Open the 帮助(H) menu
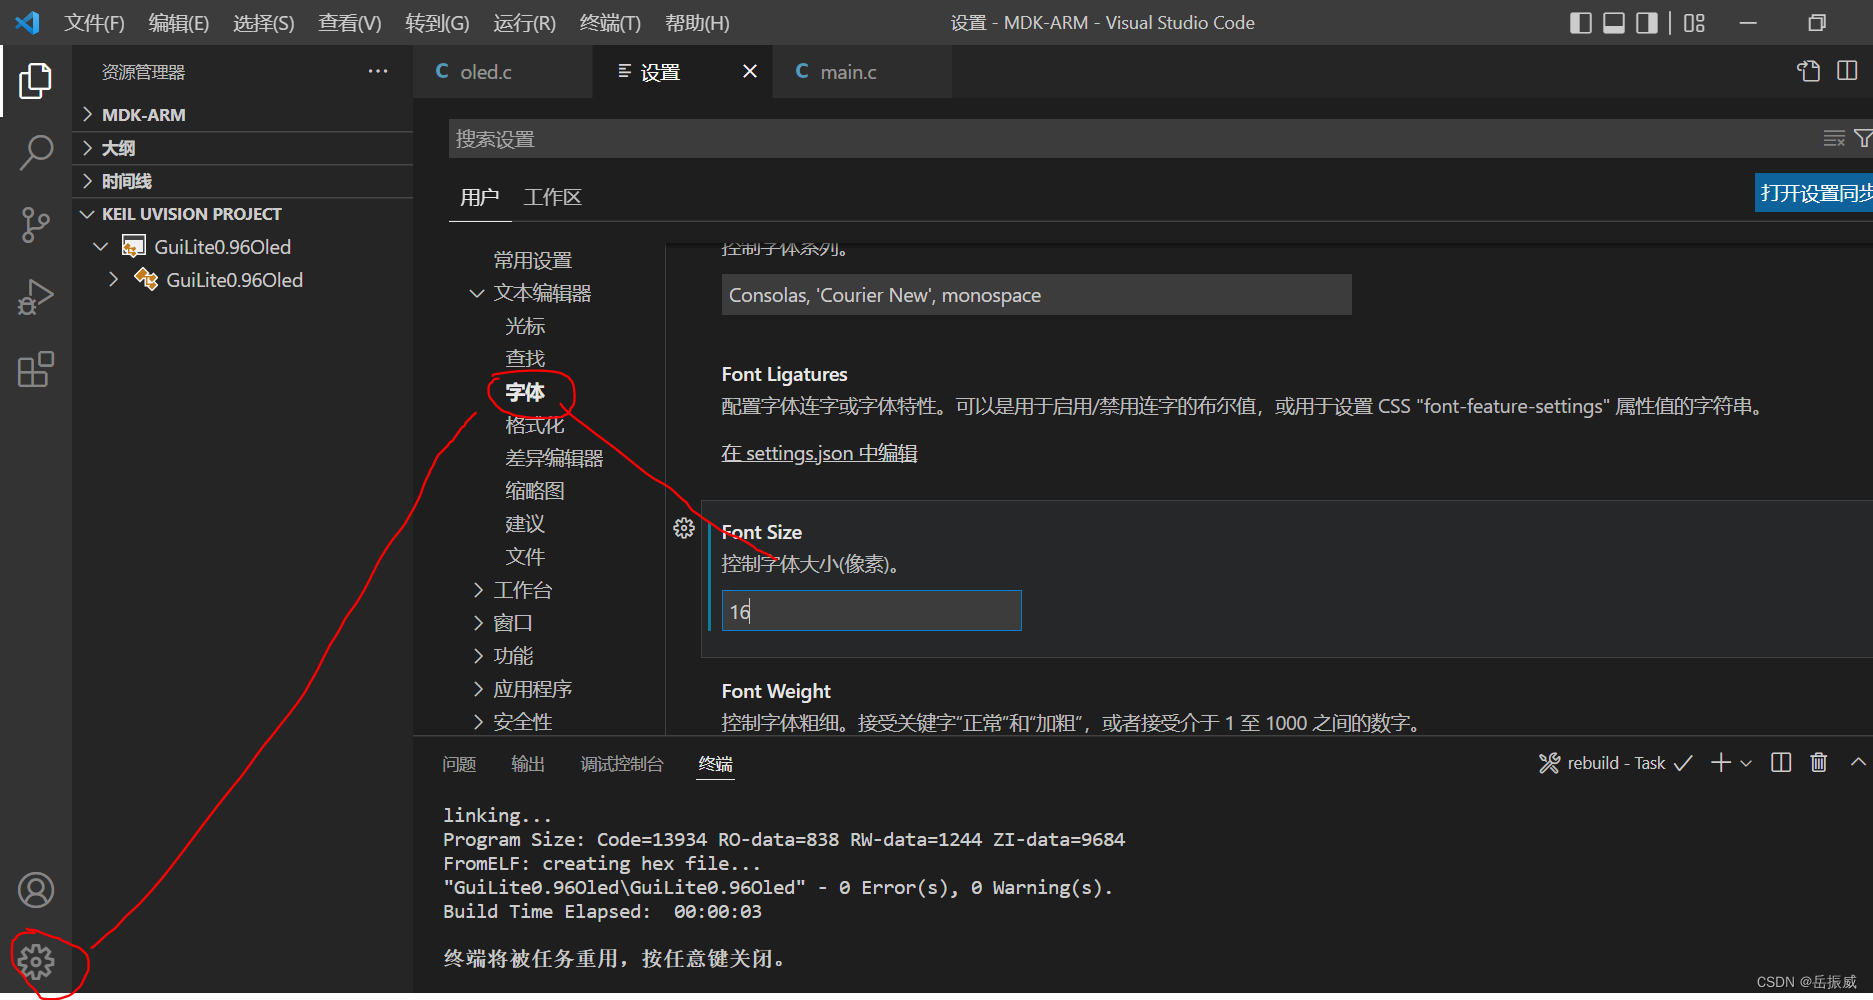 tap(697, 23)
